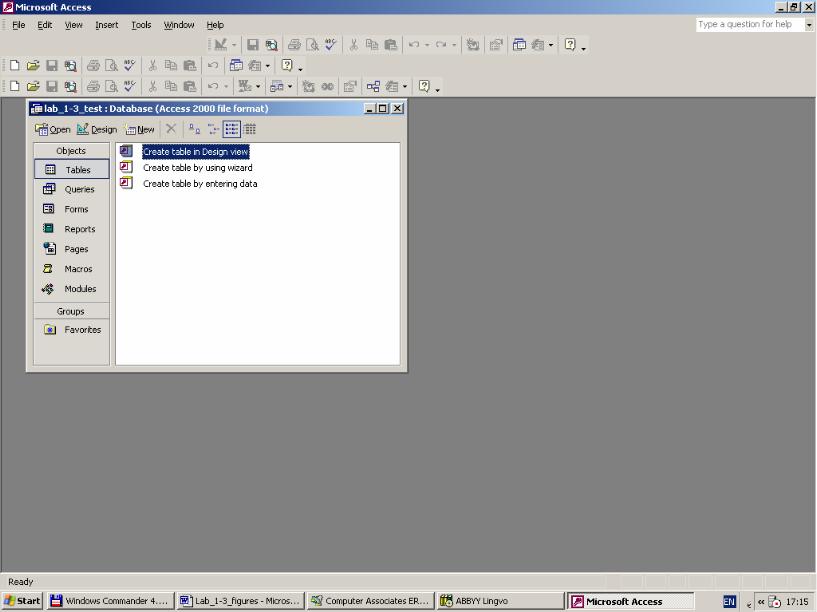Image resolution: width=817 pixels, height=612 pixels.
Task: Click the OfficeLinks icon in the bottom toolbar
Action: pyautogui.click(x=245, y=86)
